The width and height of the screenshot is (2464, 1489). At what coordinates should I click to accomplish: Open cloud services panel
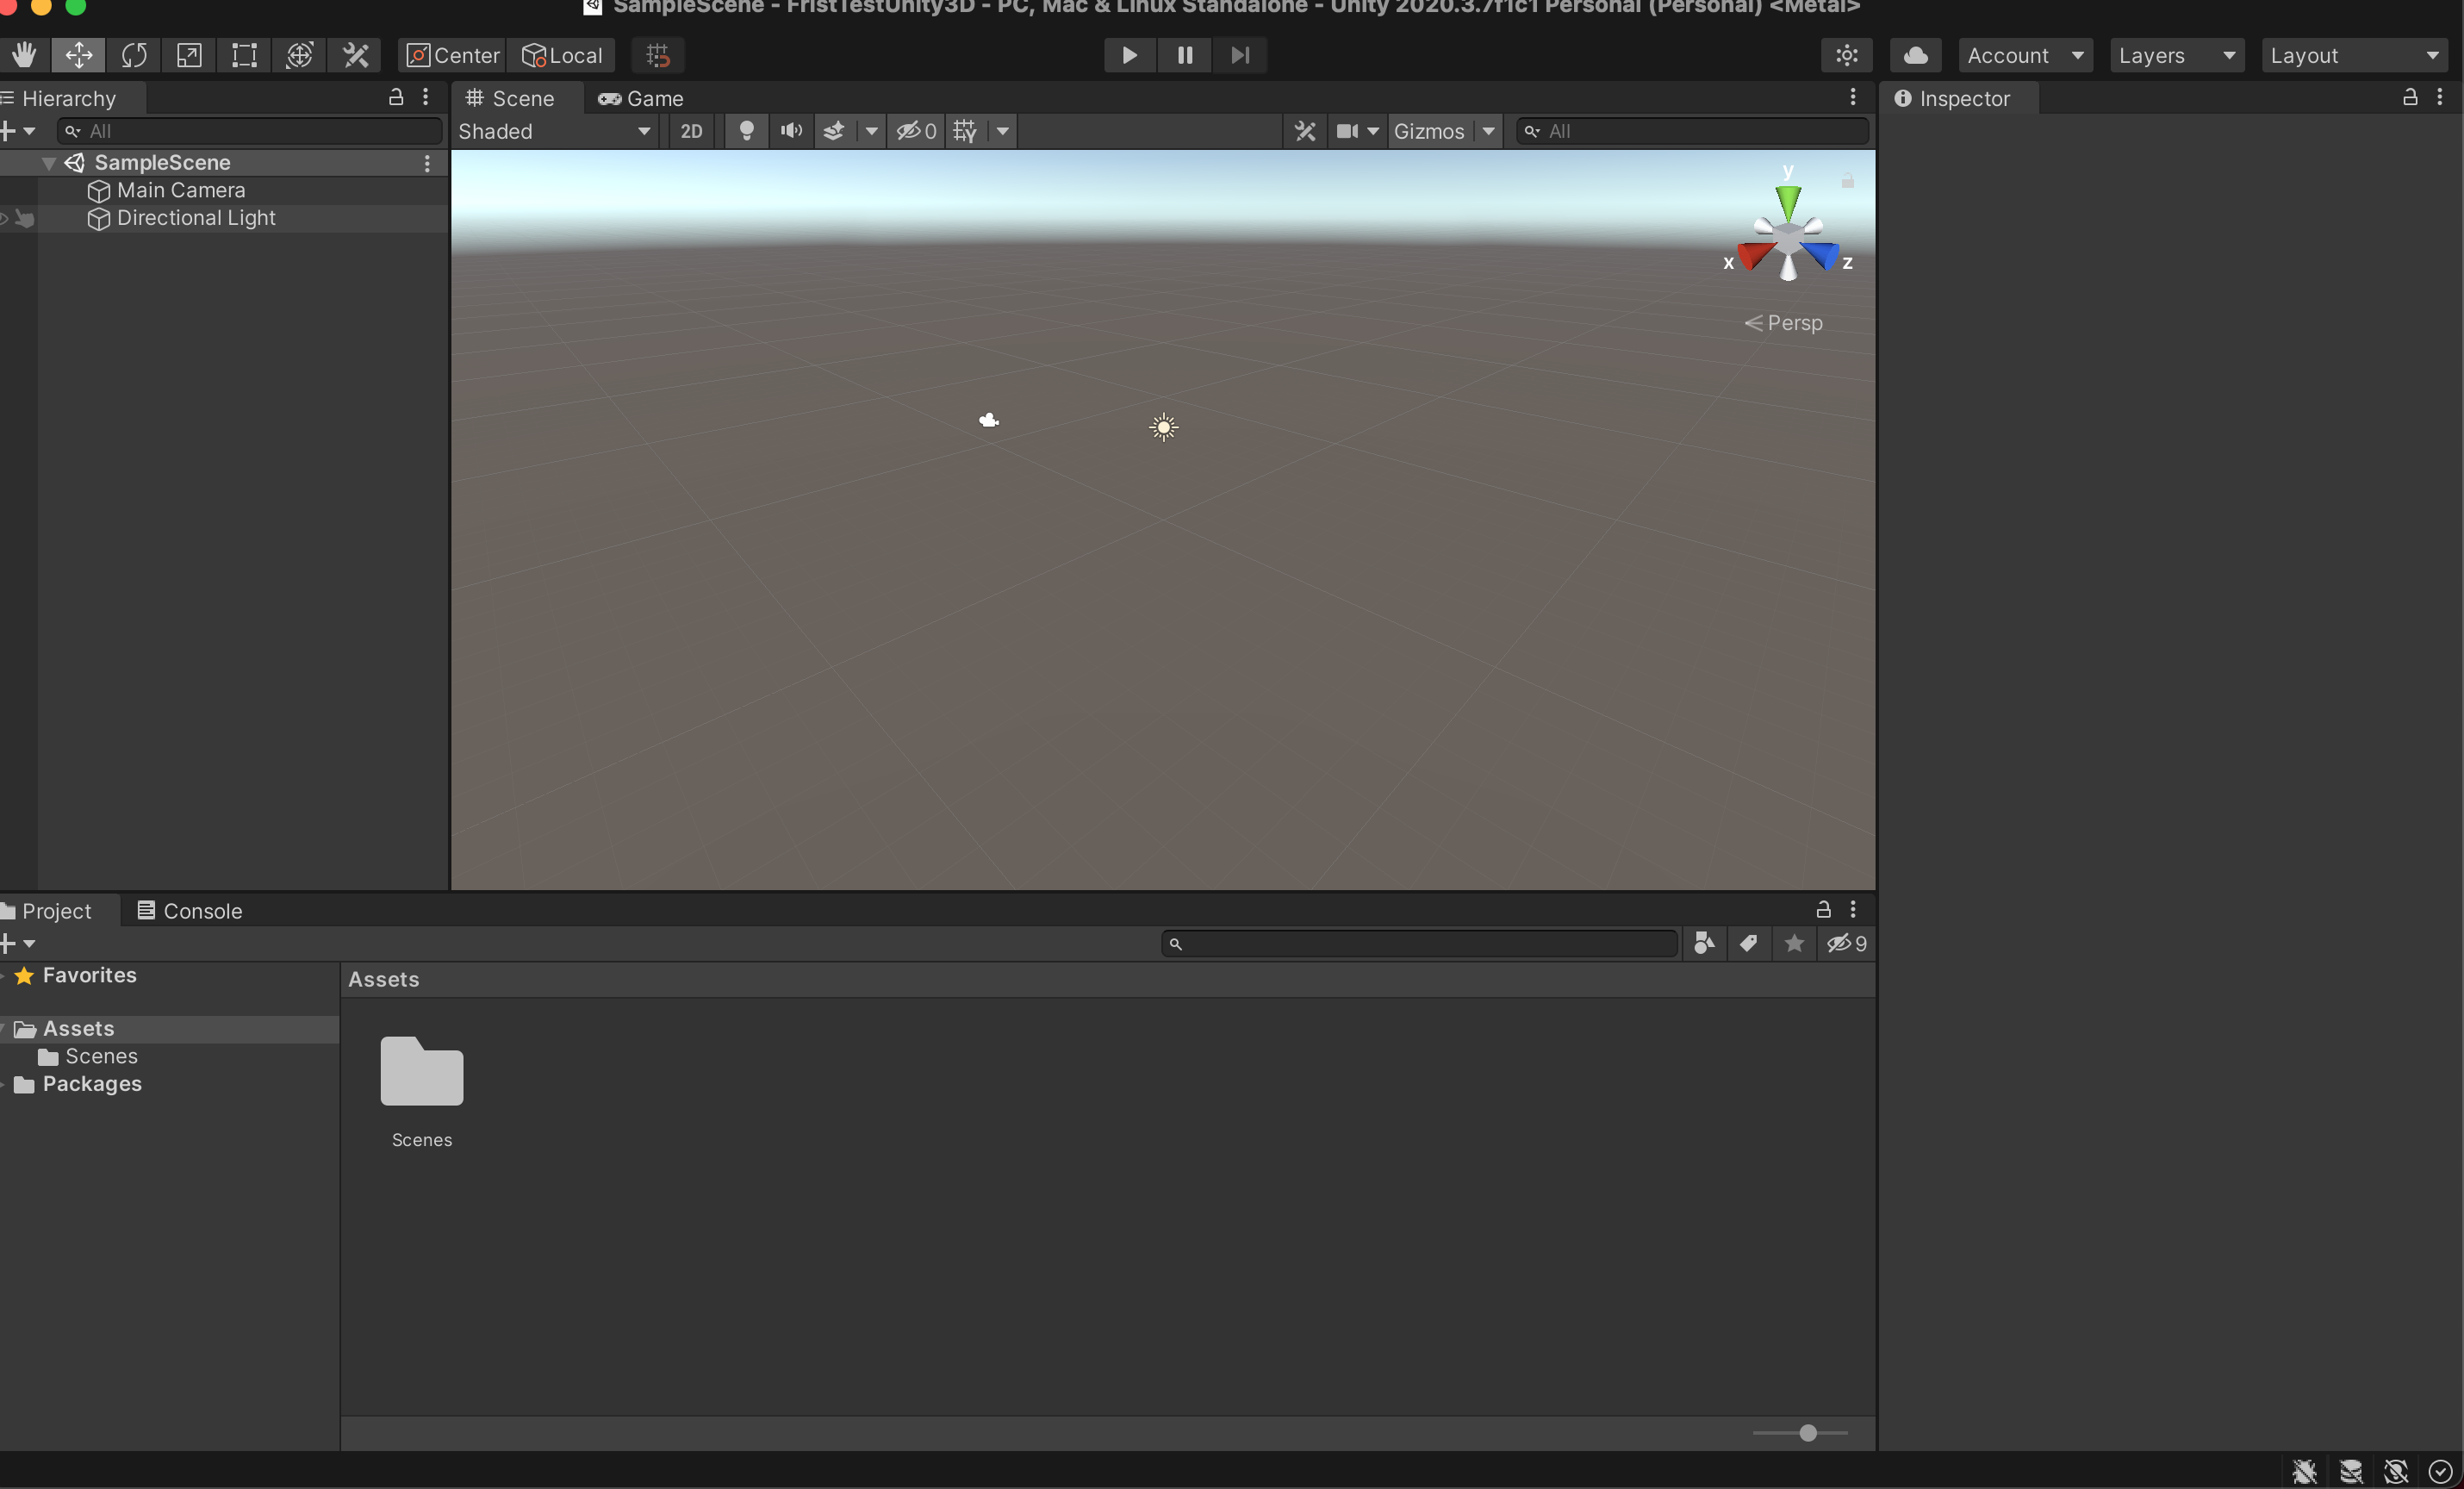tap(1915, 55)
